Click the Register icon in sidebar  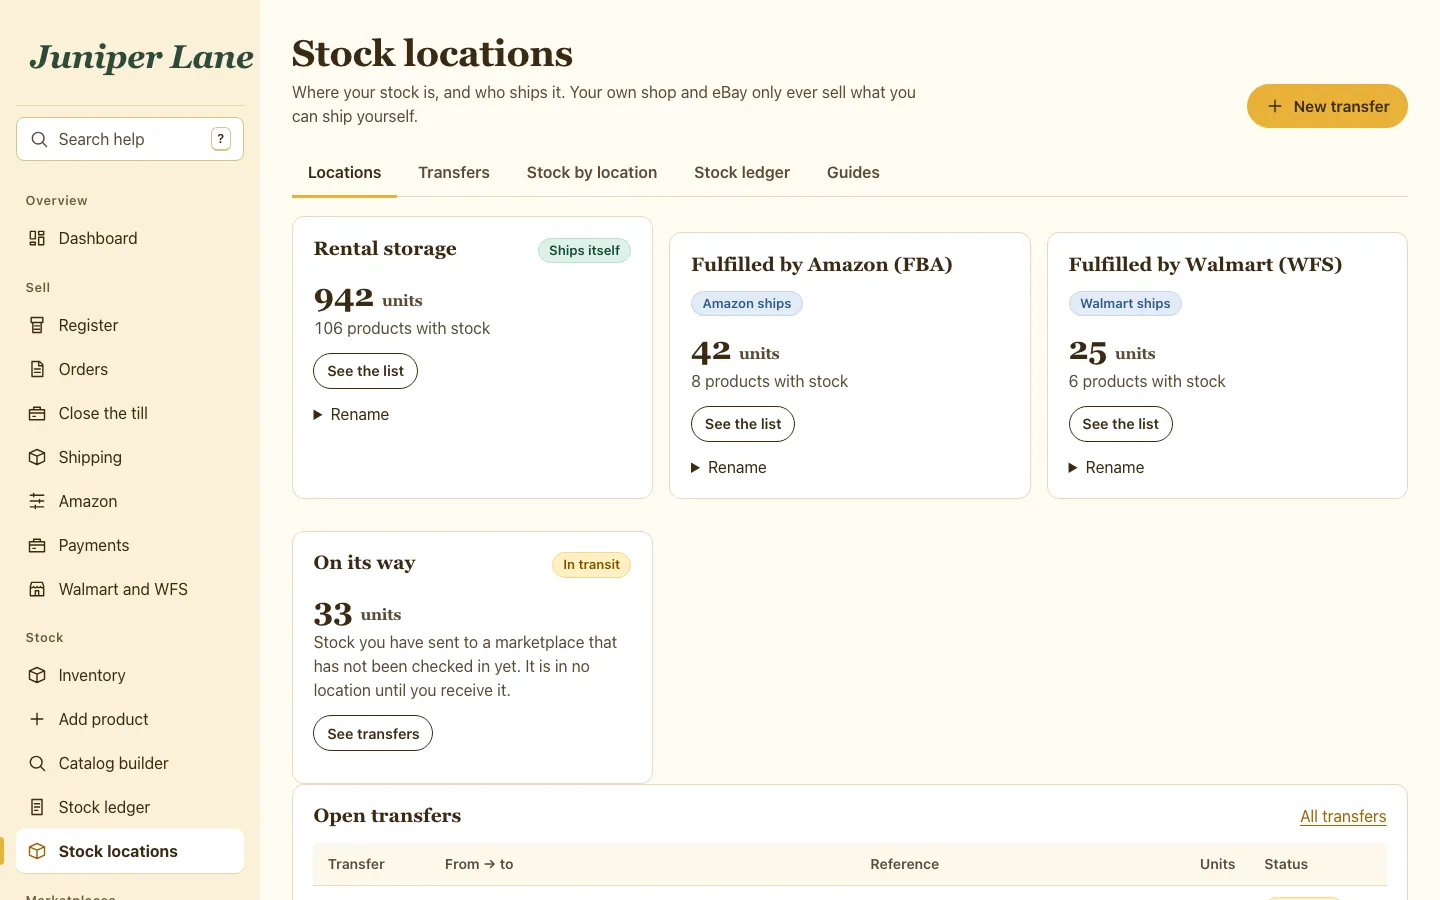point(37,325)
